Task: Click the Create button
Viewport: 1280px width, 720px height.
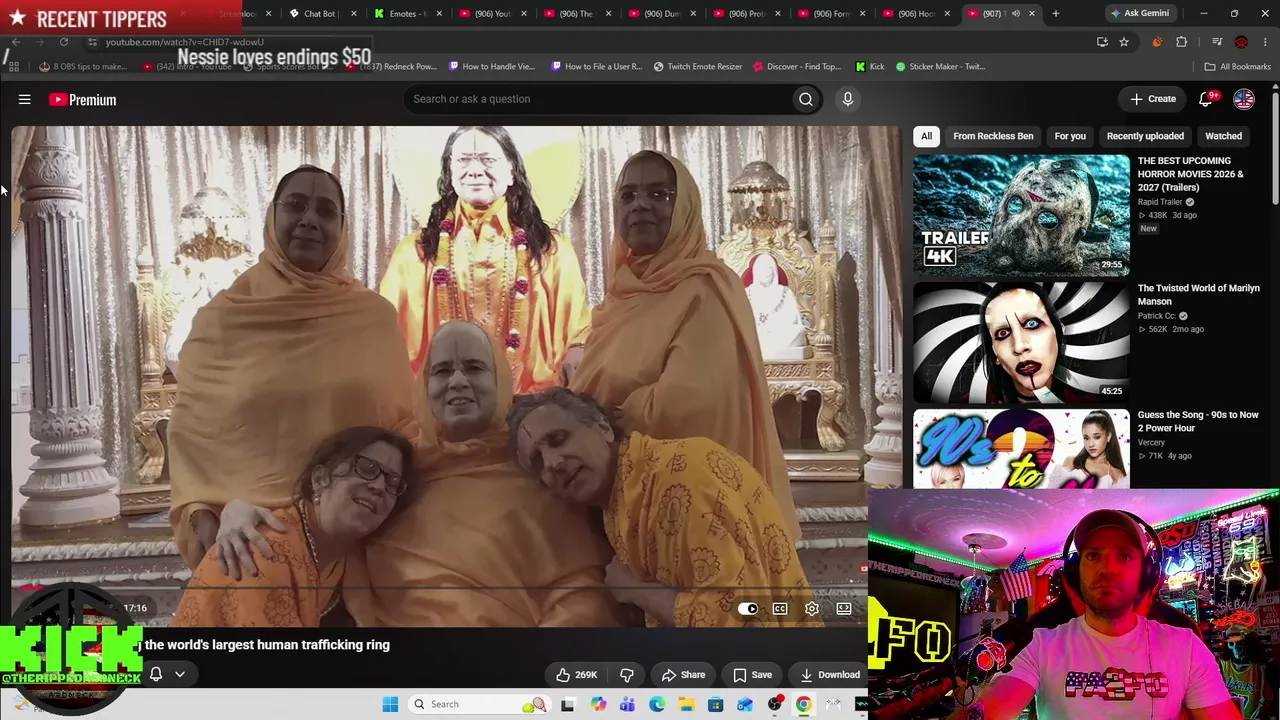Action: pos(1153,99)
